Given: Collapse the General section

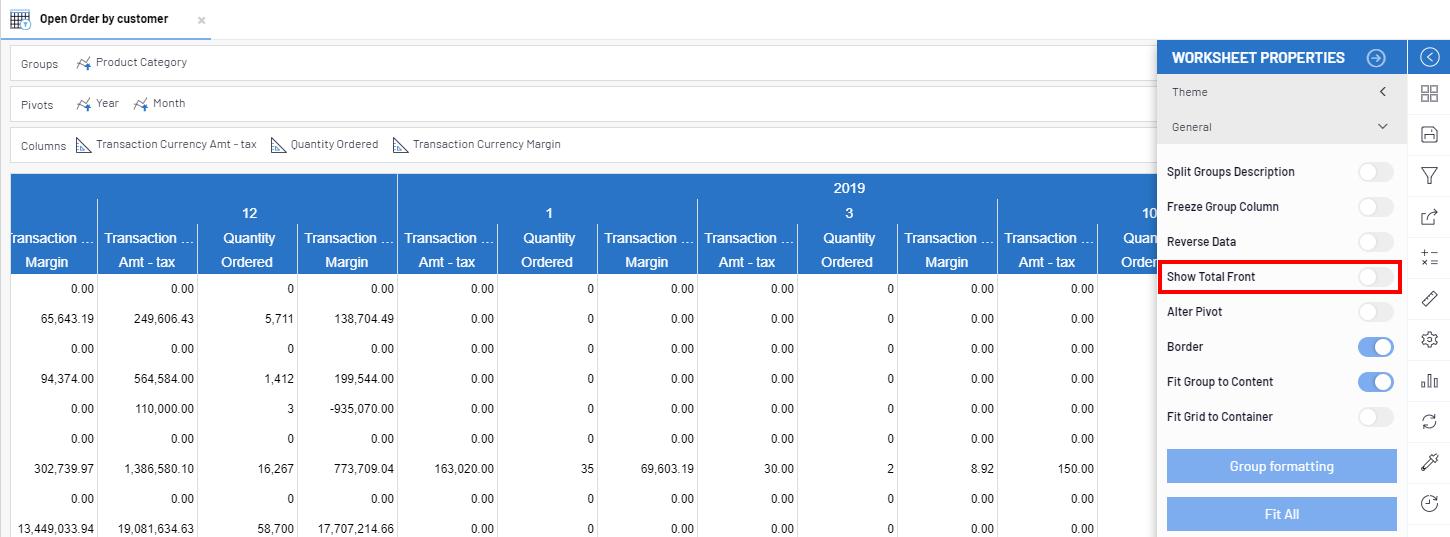Looking at the screenshot, I should [1383, 127].
